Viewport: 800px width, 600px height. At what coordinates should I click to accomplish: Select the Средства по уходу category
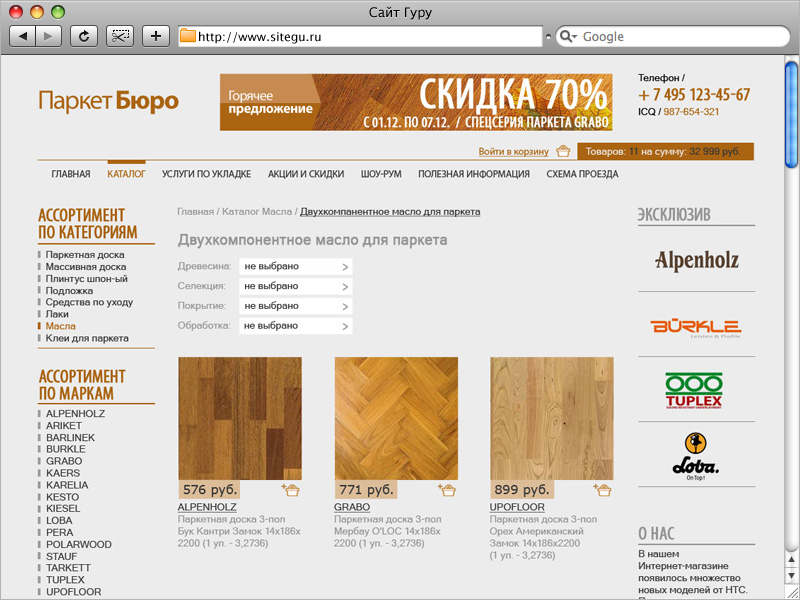[x=89, y=302]
